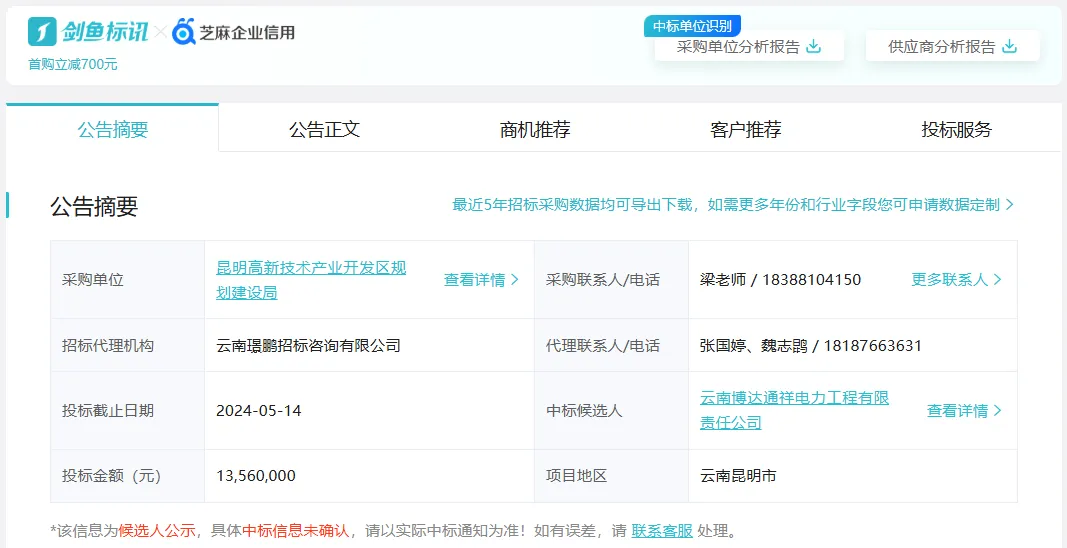Click the 剑鱼标讯 logo icon
The height and width of the screenshot is (548, 1067).
(43, 32)
